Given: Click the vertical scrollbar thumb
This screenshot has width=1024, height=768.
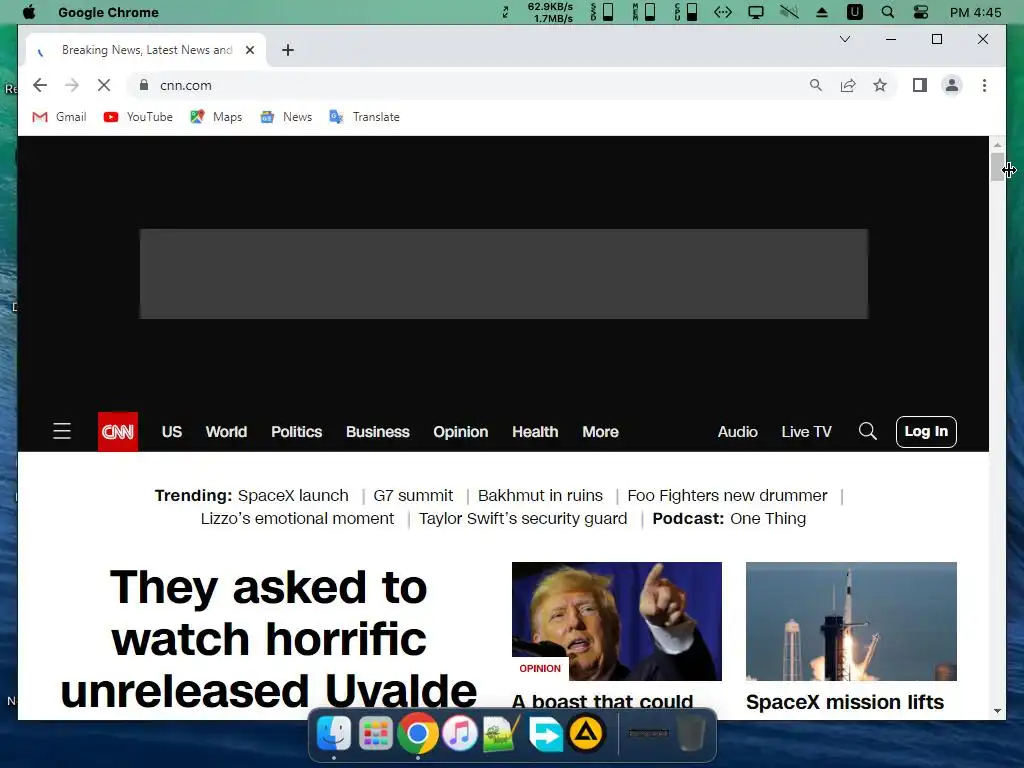Looking at the screenshot, I should pos(997,167).
